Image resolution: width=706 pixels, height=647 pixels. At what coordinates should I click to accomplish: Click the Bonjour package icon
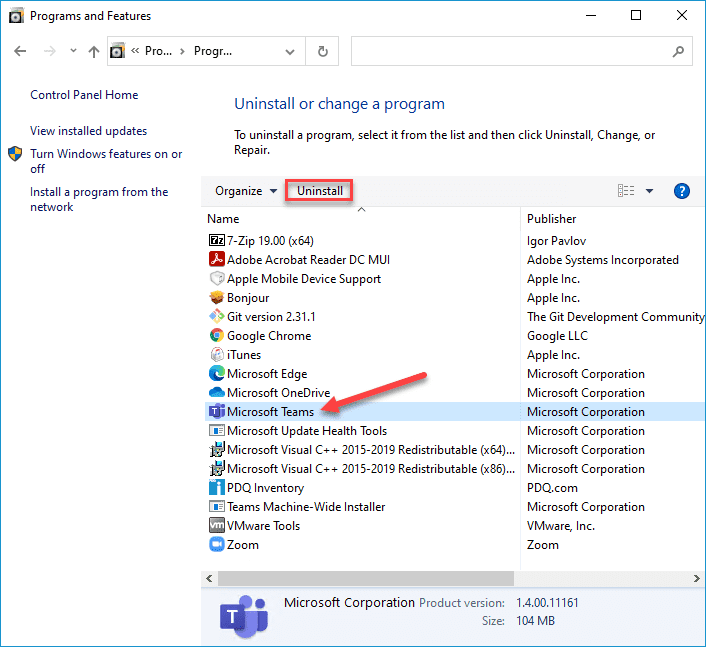coord(217,298)
